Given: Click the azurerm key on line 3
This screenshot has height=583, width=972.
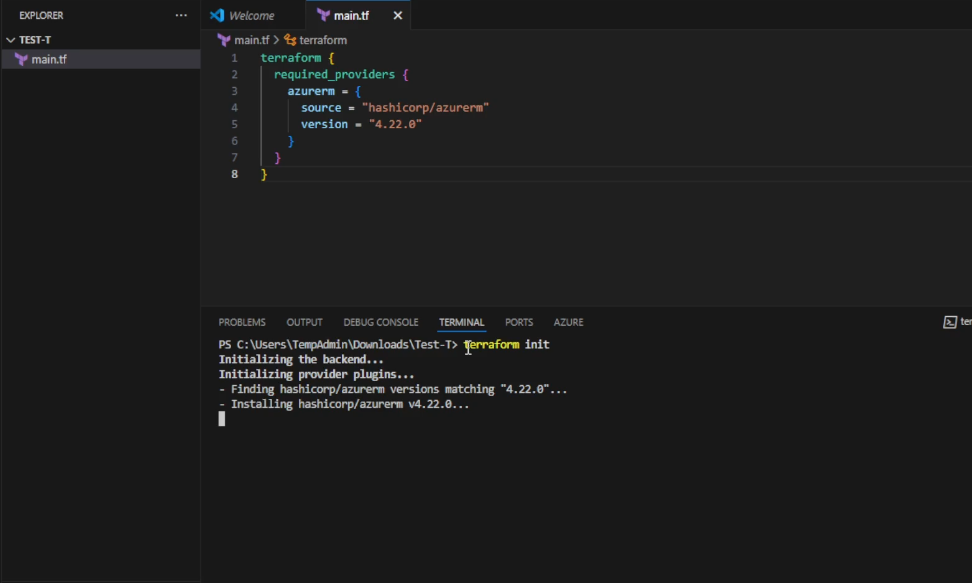Looking at the screenshot, I should (x=311, y=91).
